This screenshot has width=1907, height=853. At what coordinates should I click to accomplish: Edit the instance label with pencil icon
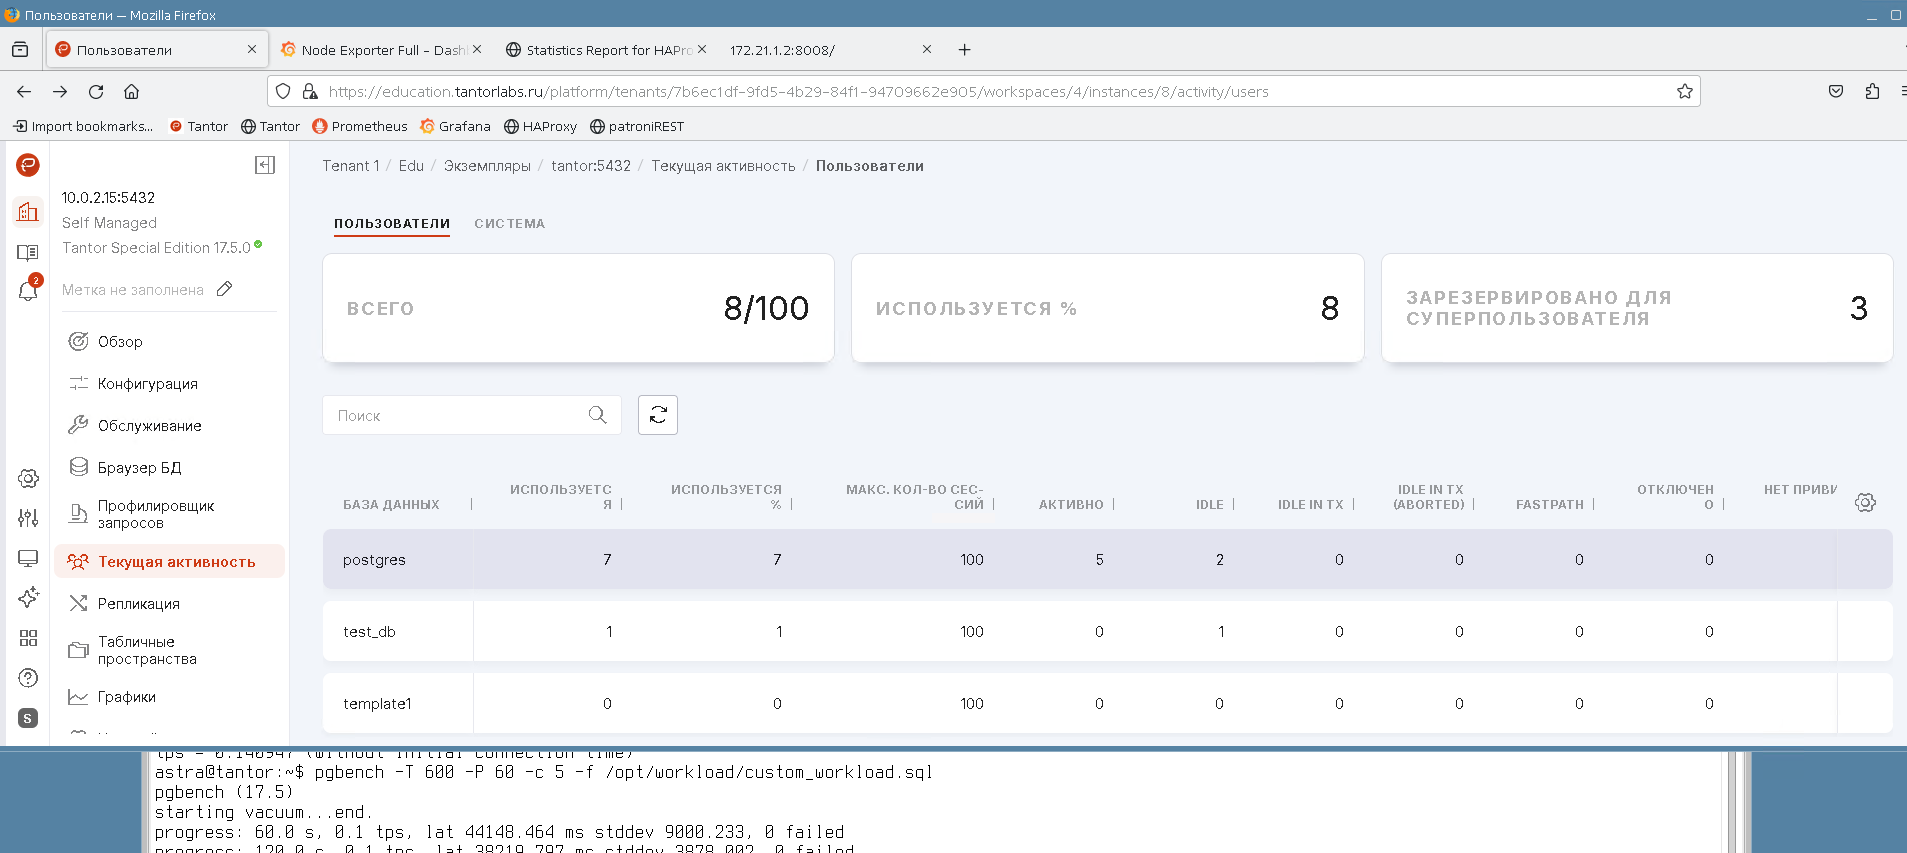tap(225, 289)
